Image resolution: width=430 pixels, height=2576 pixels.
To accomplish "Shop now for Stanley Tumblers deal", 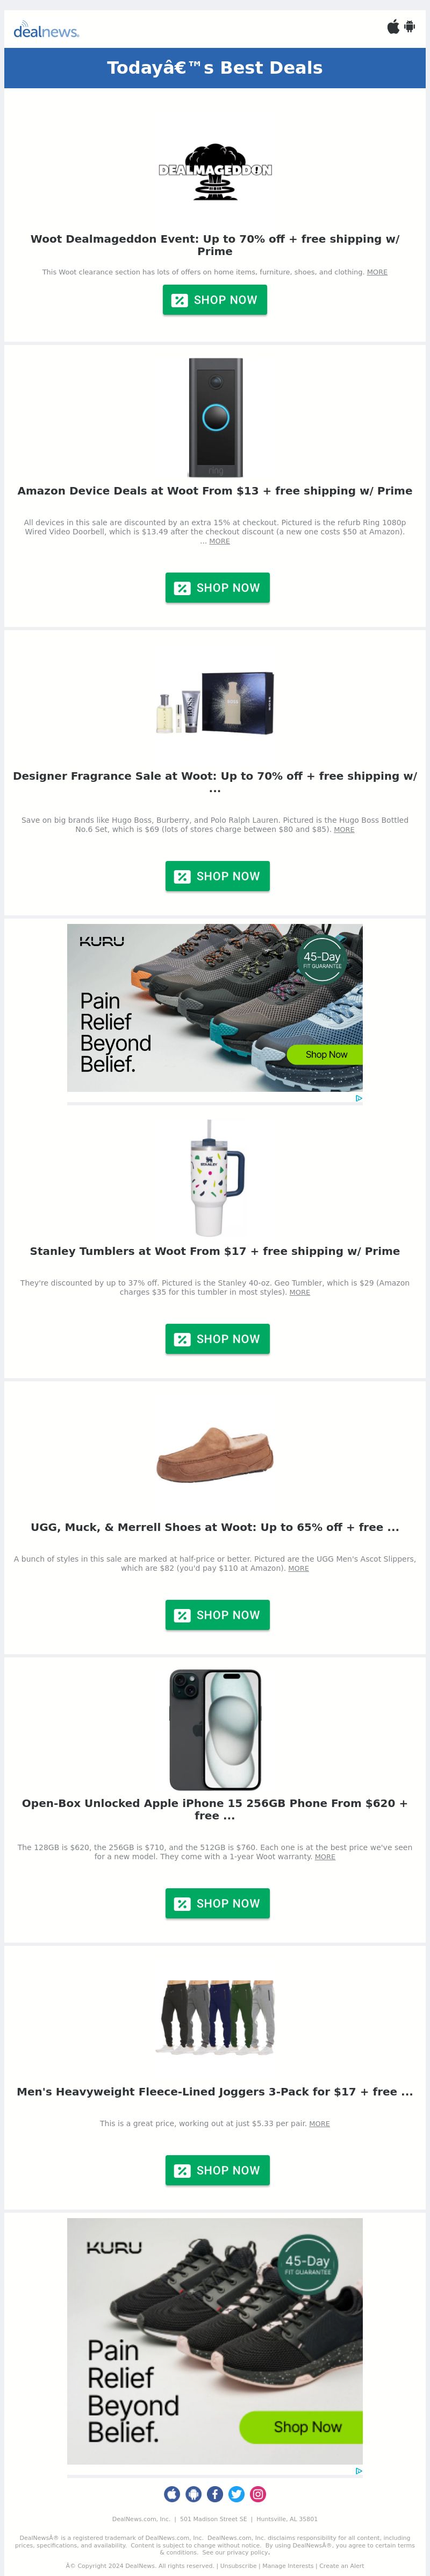I will pyautogui.click(x=217, y=1339).
